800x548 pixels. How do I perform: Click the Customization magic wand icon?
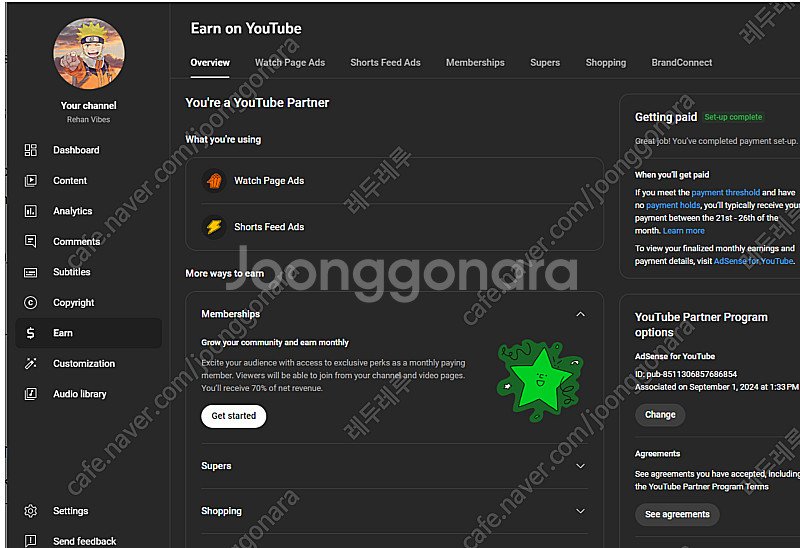pos(31,363)
